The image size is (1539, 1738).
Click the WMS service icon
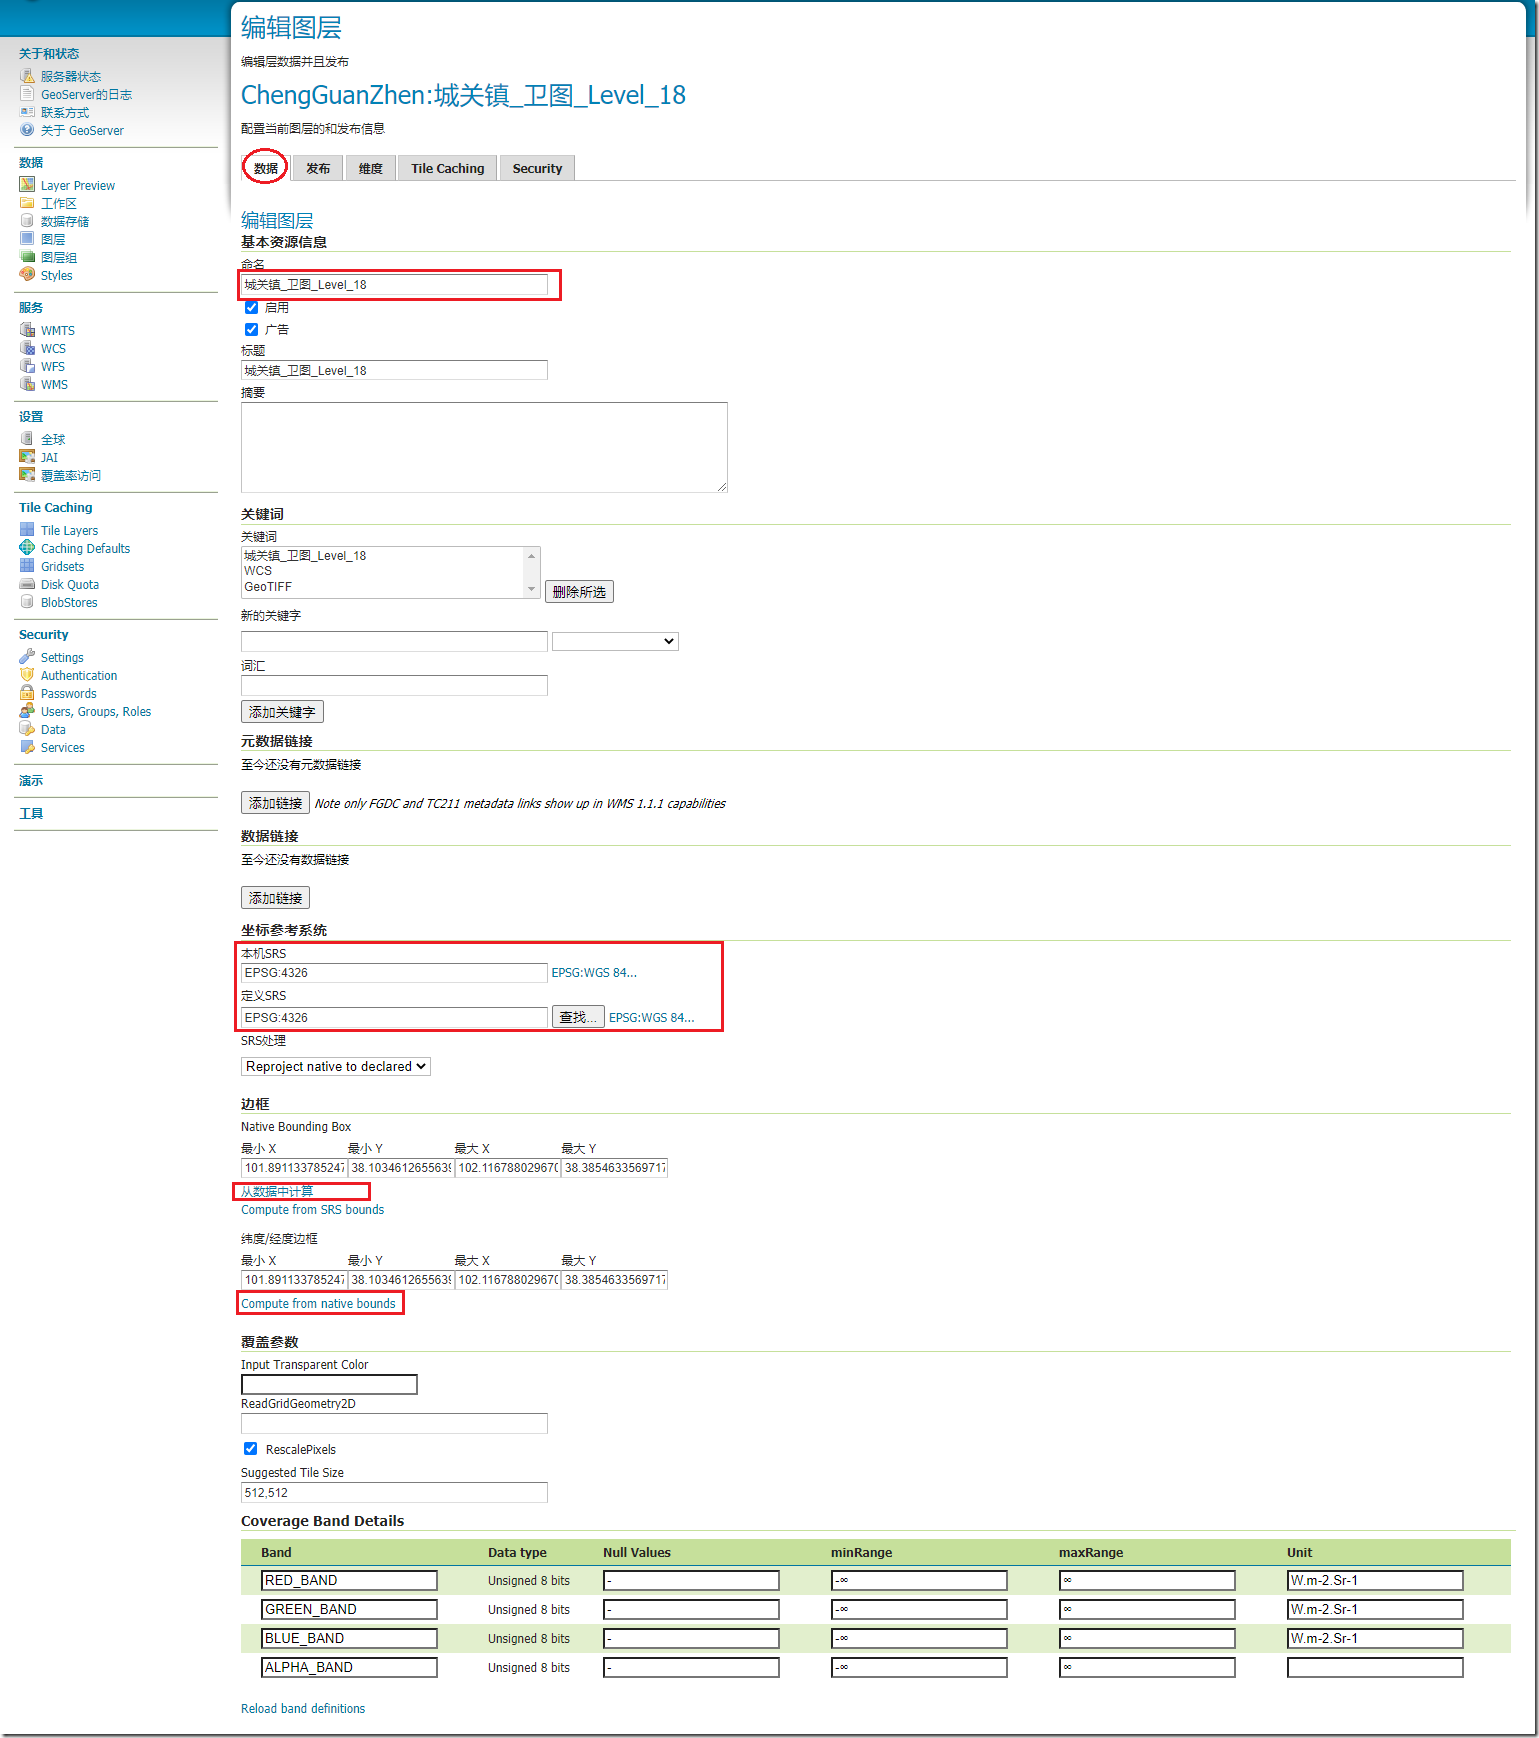click(x=27, y=384)
